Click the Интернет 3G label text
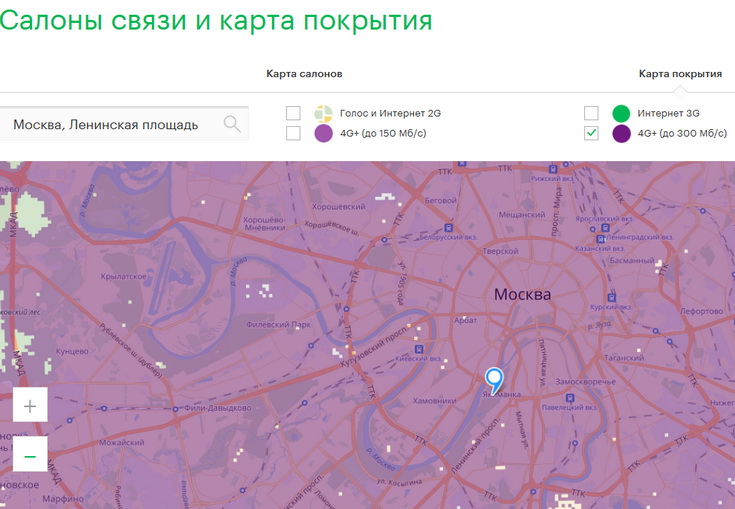 (668, 113)
